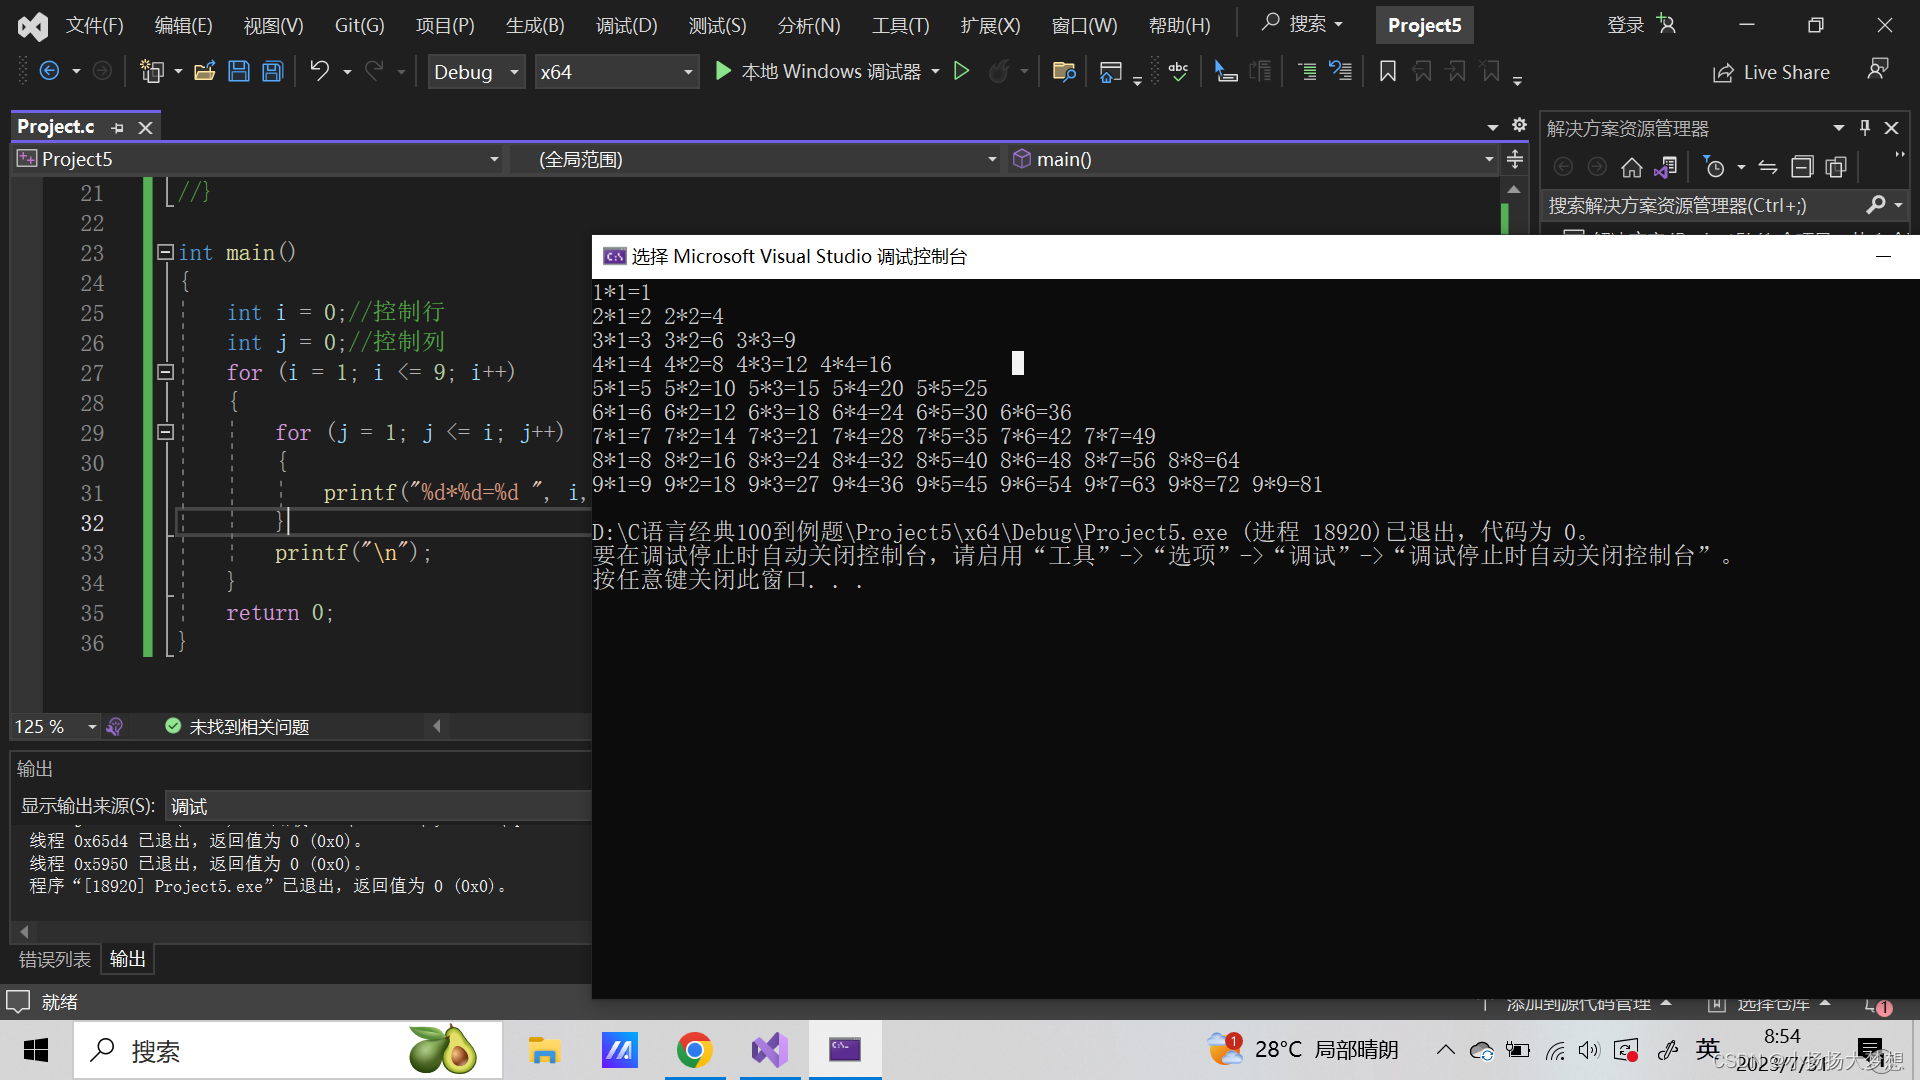Open the 调试(D) menu
The image size is (1920, 1080).
pyautogui.click(x=626, y=25)
